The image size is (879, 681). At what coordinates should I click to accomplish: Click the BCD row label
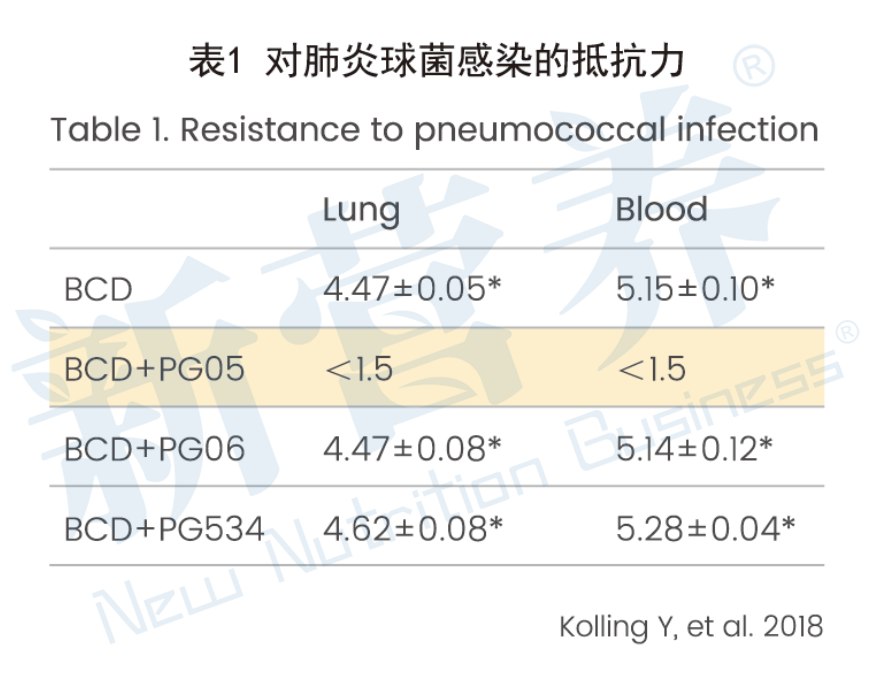[99, 290]
